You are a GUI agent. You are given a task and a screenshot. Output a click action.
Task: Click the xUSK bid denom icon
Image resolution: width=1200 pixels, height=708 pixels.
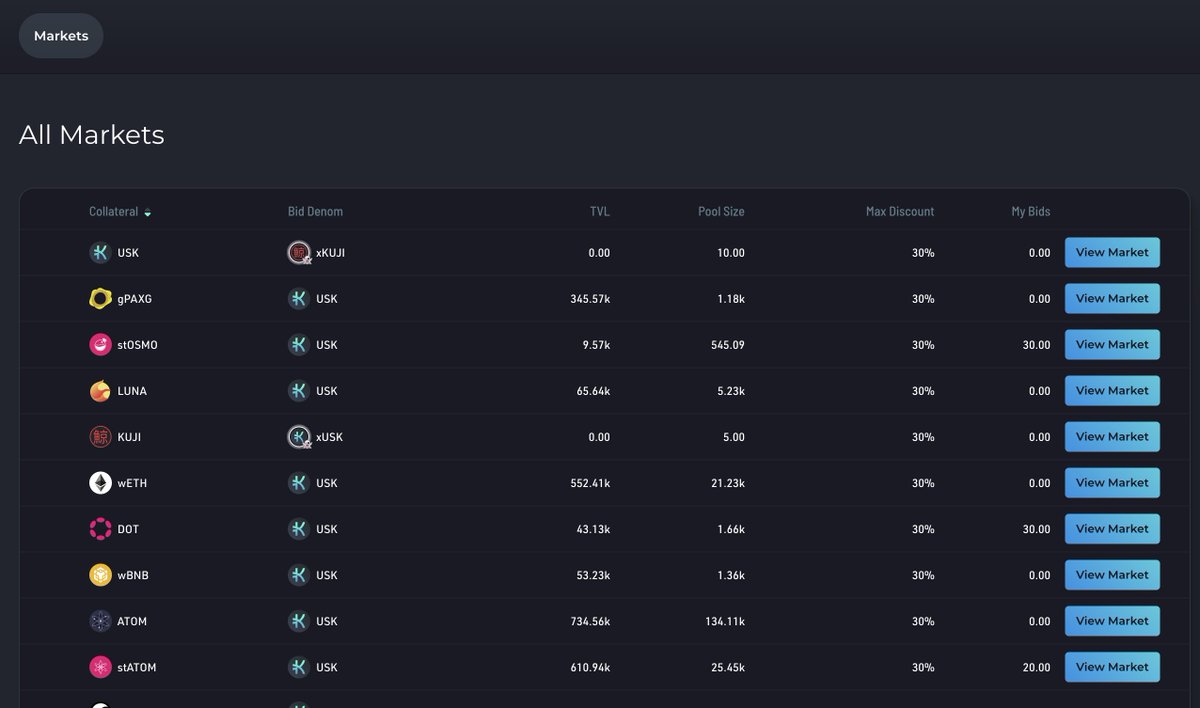(x=299, y=437)
